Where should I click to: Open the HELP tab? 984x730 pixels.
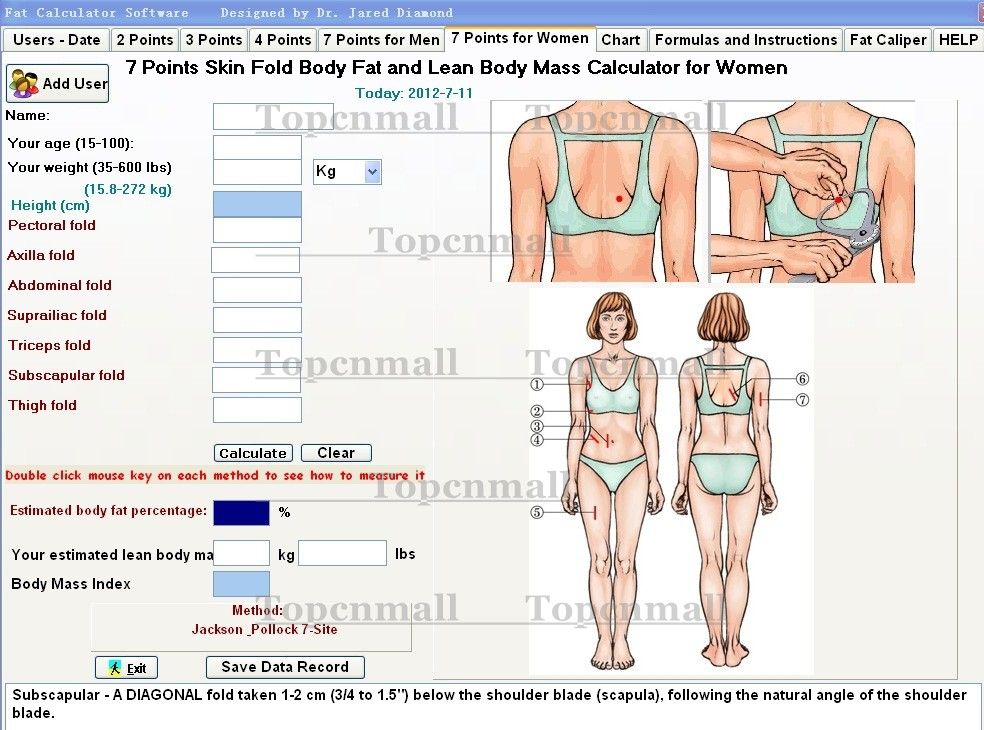coord(958,40)
